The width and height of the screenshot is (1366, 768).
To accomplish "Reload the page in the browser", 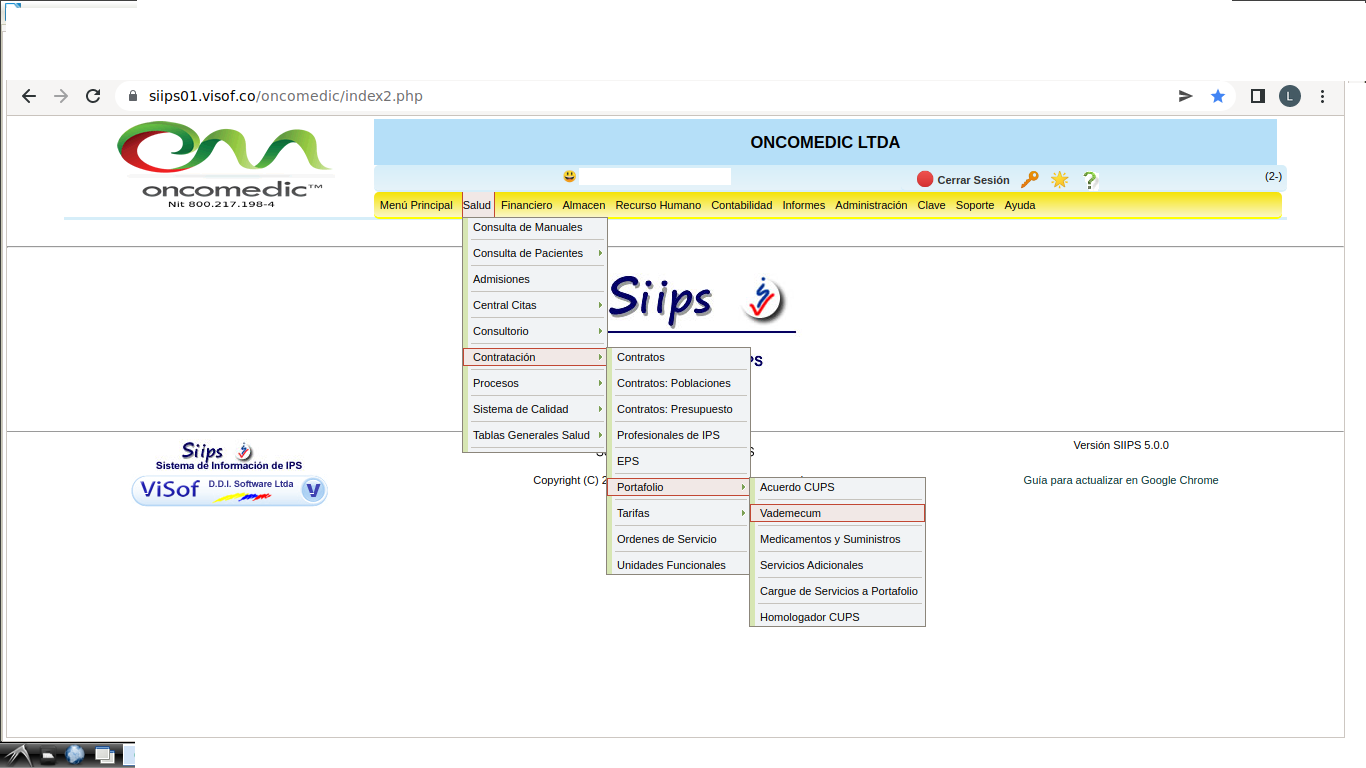I will click(93, 96).
